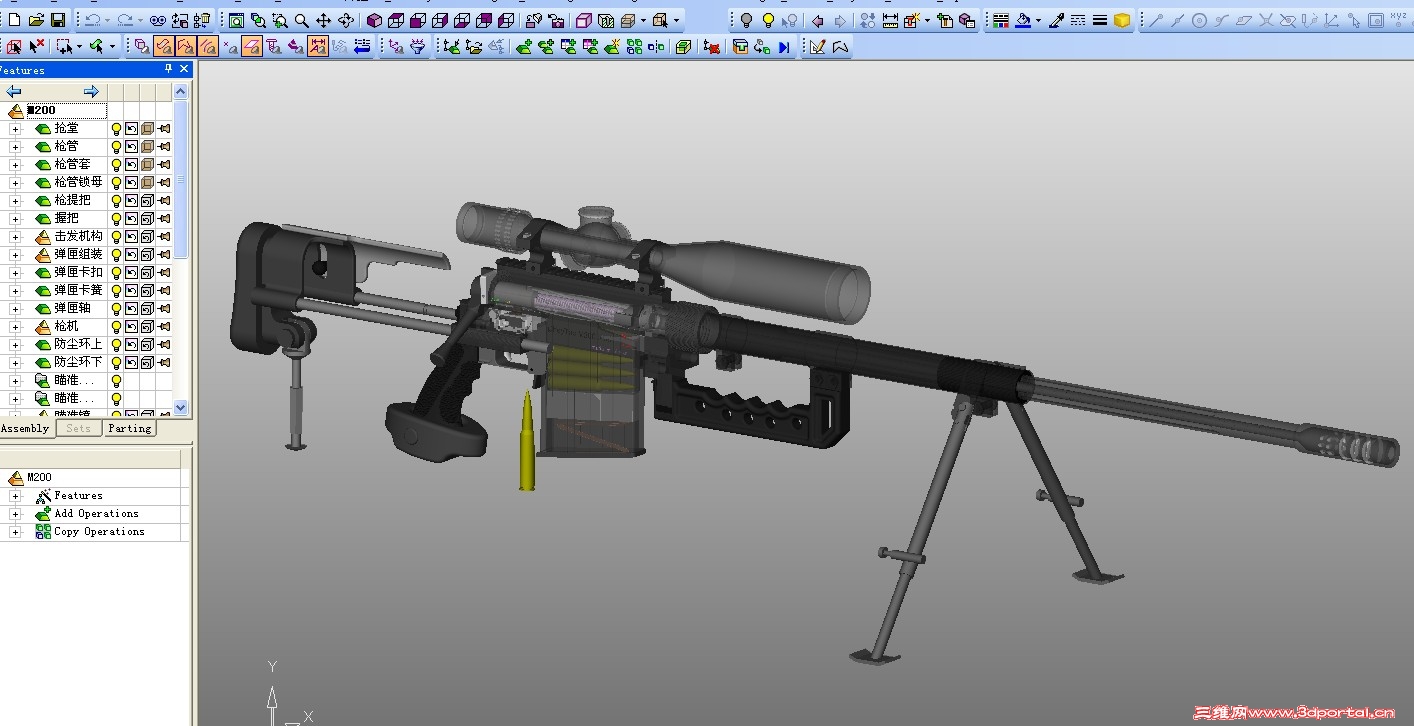This screenshot has width=1414, height=726.
Task: Toggle visibility bulb for 枪管 row
Action: (x=116, y=147)
